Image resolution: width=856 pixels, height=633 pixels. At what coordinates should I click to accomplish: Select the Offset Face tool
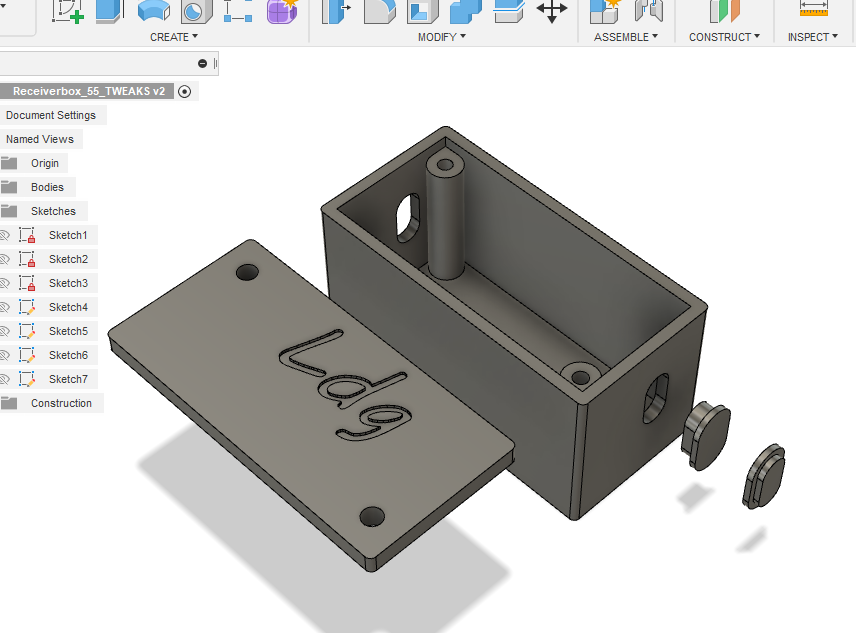click(x=509, y=11)
